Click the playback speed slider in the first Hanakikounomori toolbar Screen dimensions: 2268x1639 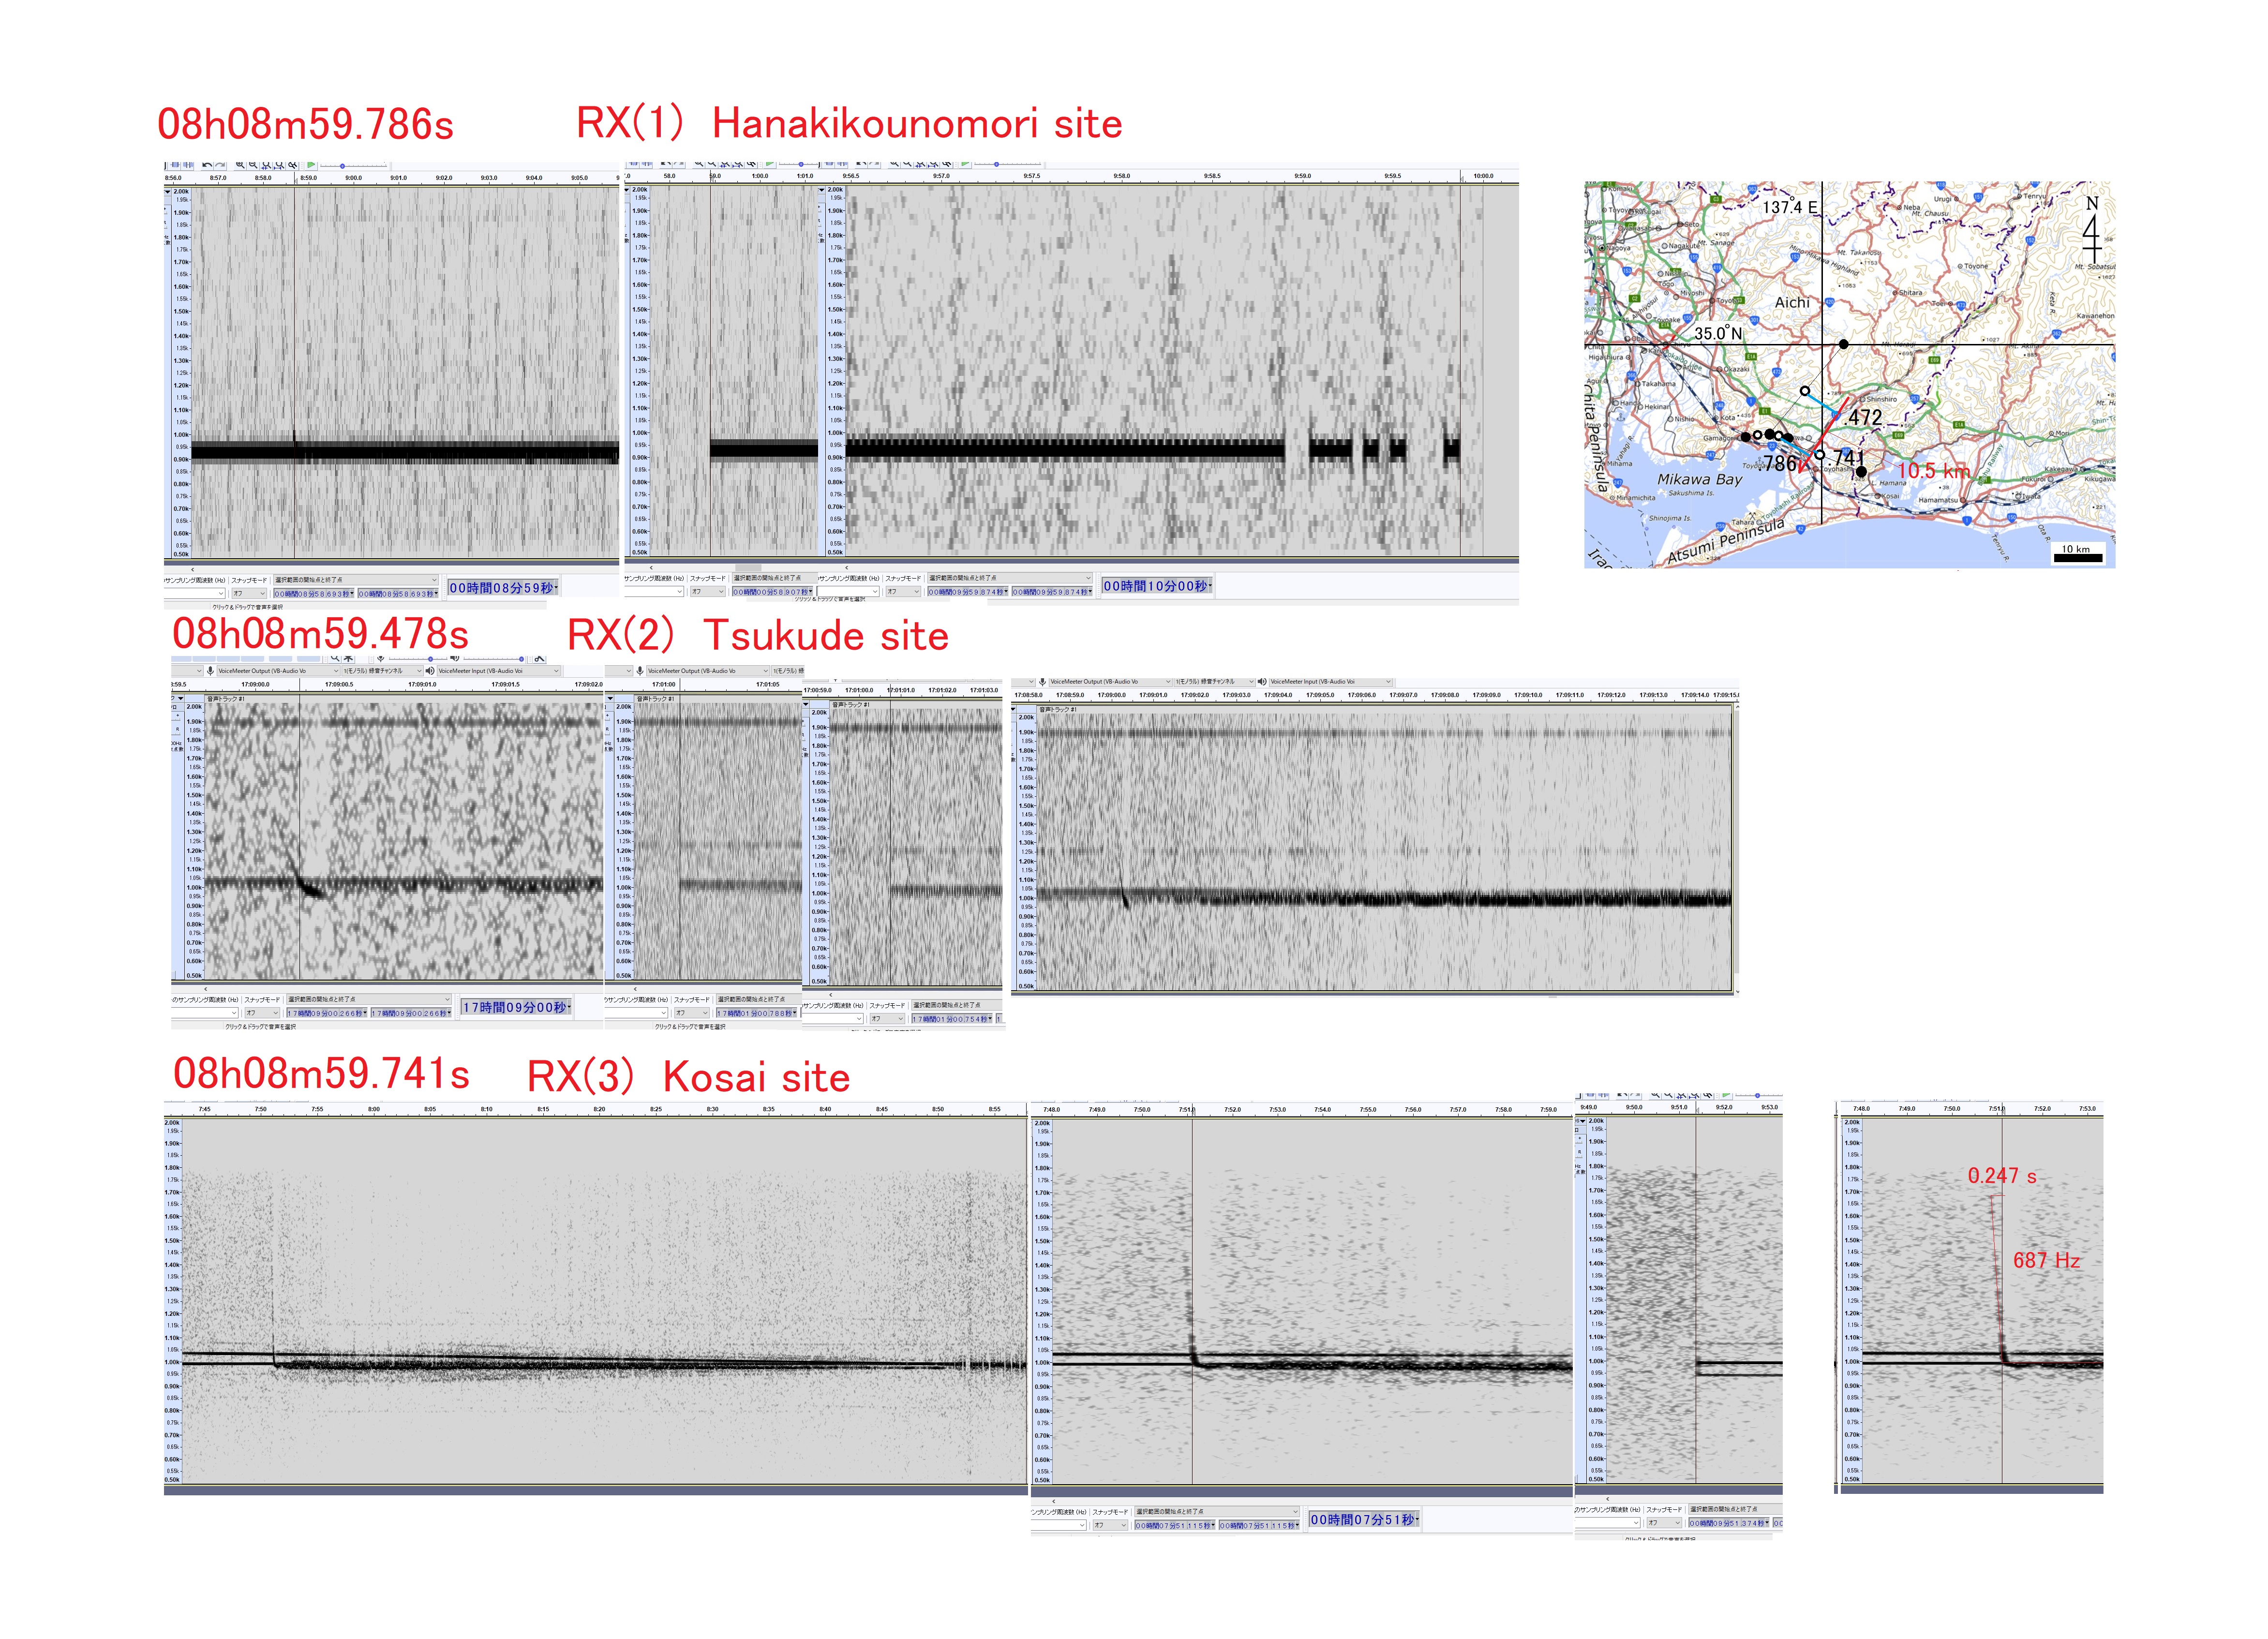(x=343, y=166)
